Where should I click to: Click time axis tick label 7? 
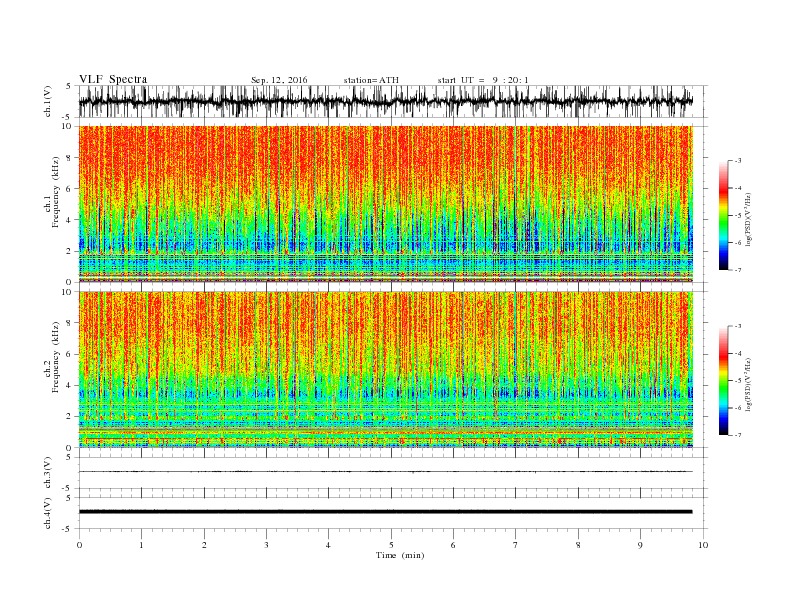pos(516,545)
